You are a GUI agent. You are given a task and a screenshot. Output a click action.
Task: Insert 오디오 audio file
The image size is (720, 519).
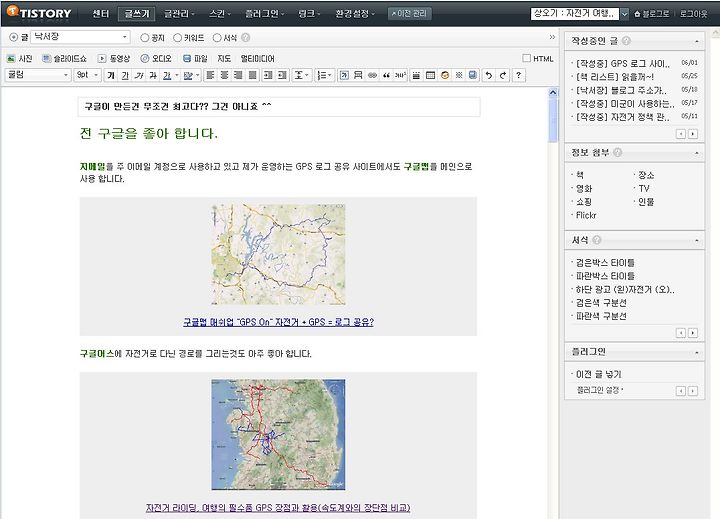(x=156, y=58)
